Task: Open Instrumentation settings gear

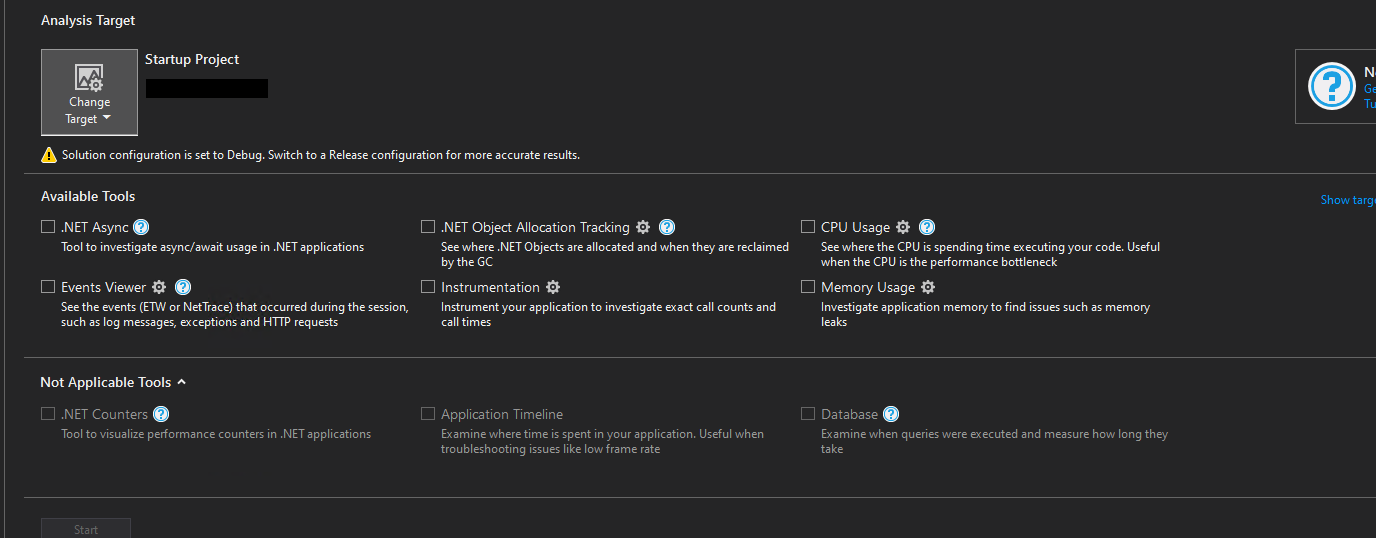Action: coord(553,287)
